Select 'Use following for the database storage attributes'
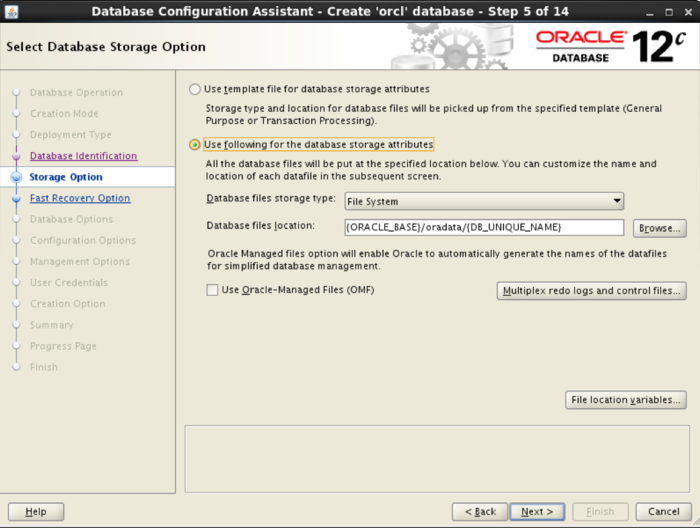The image size is (700, 528). [195, 145]
